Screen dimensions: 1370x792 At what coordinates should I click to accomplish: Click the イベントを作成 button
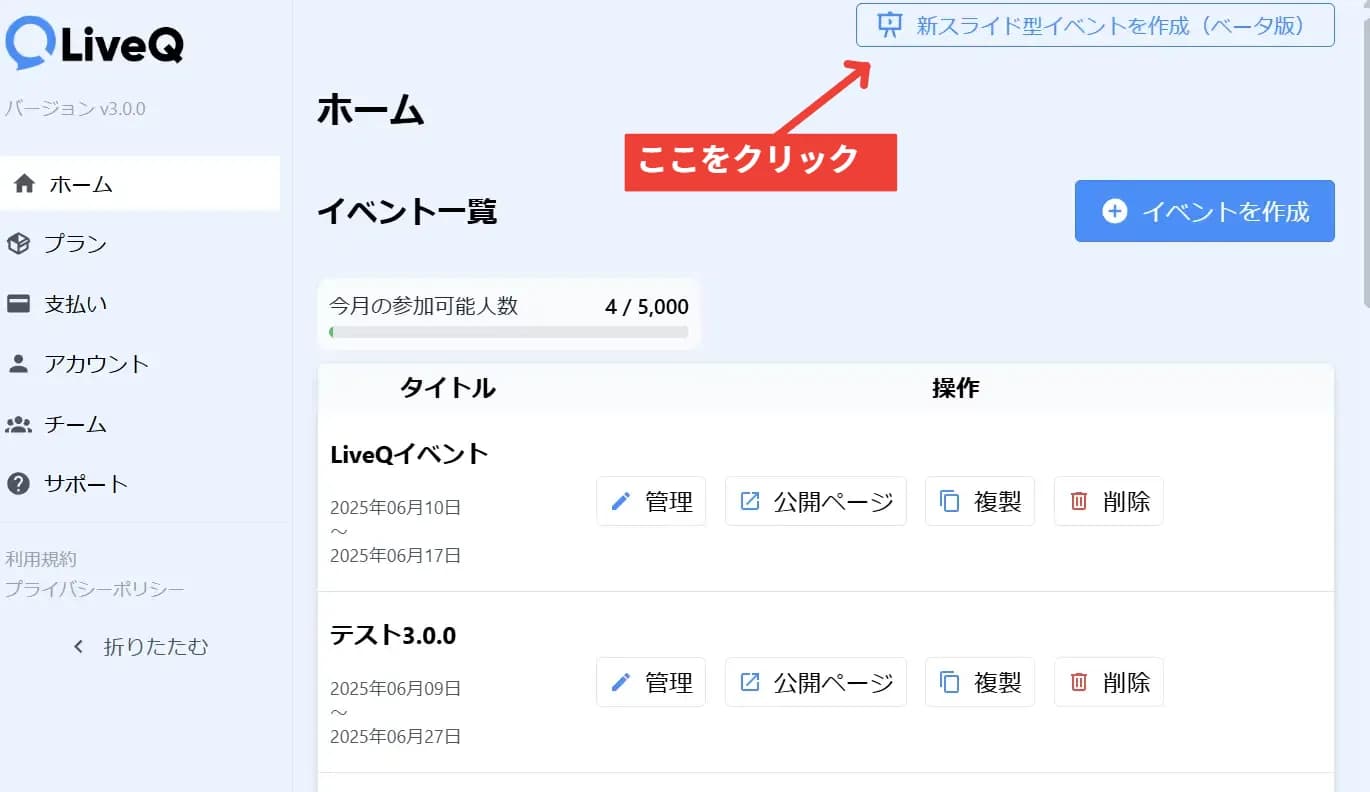pyautogui.click(x=1204, y=211)
